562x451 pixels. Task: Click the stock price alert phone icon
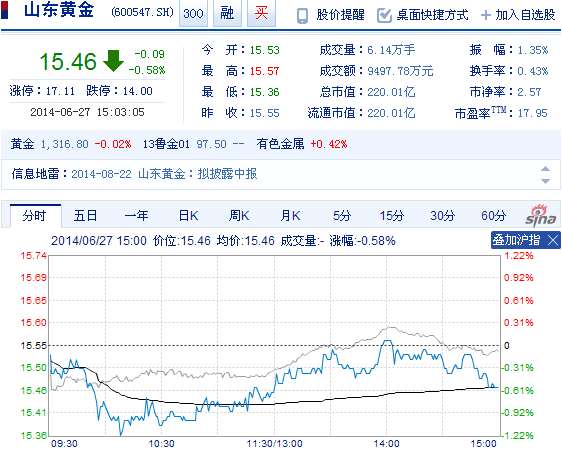(x=303, y=16)
